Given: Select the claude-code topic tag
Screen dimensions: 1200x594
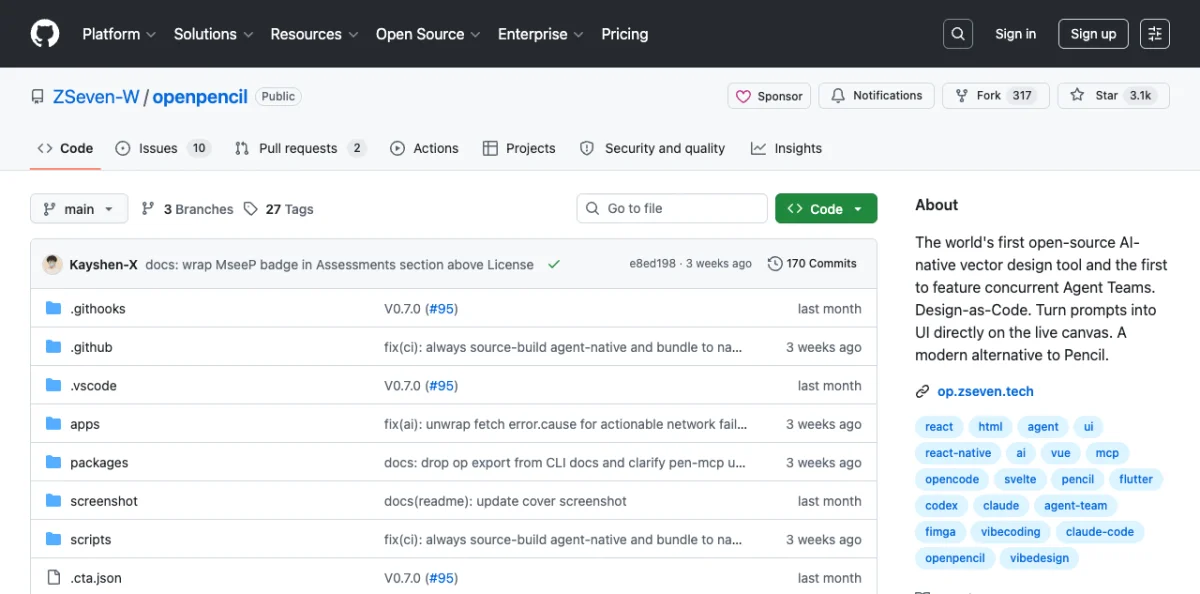Looking at the screenshot, I should (1100, 532).
